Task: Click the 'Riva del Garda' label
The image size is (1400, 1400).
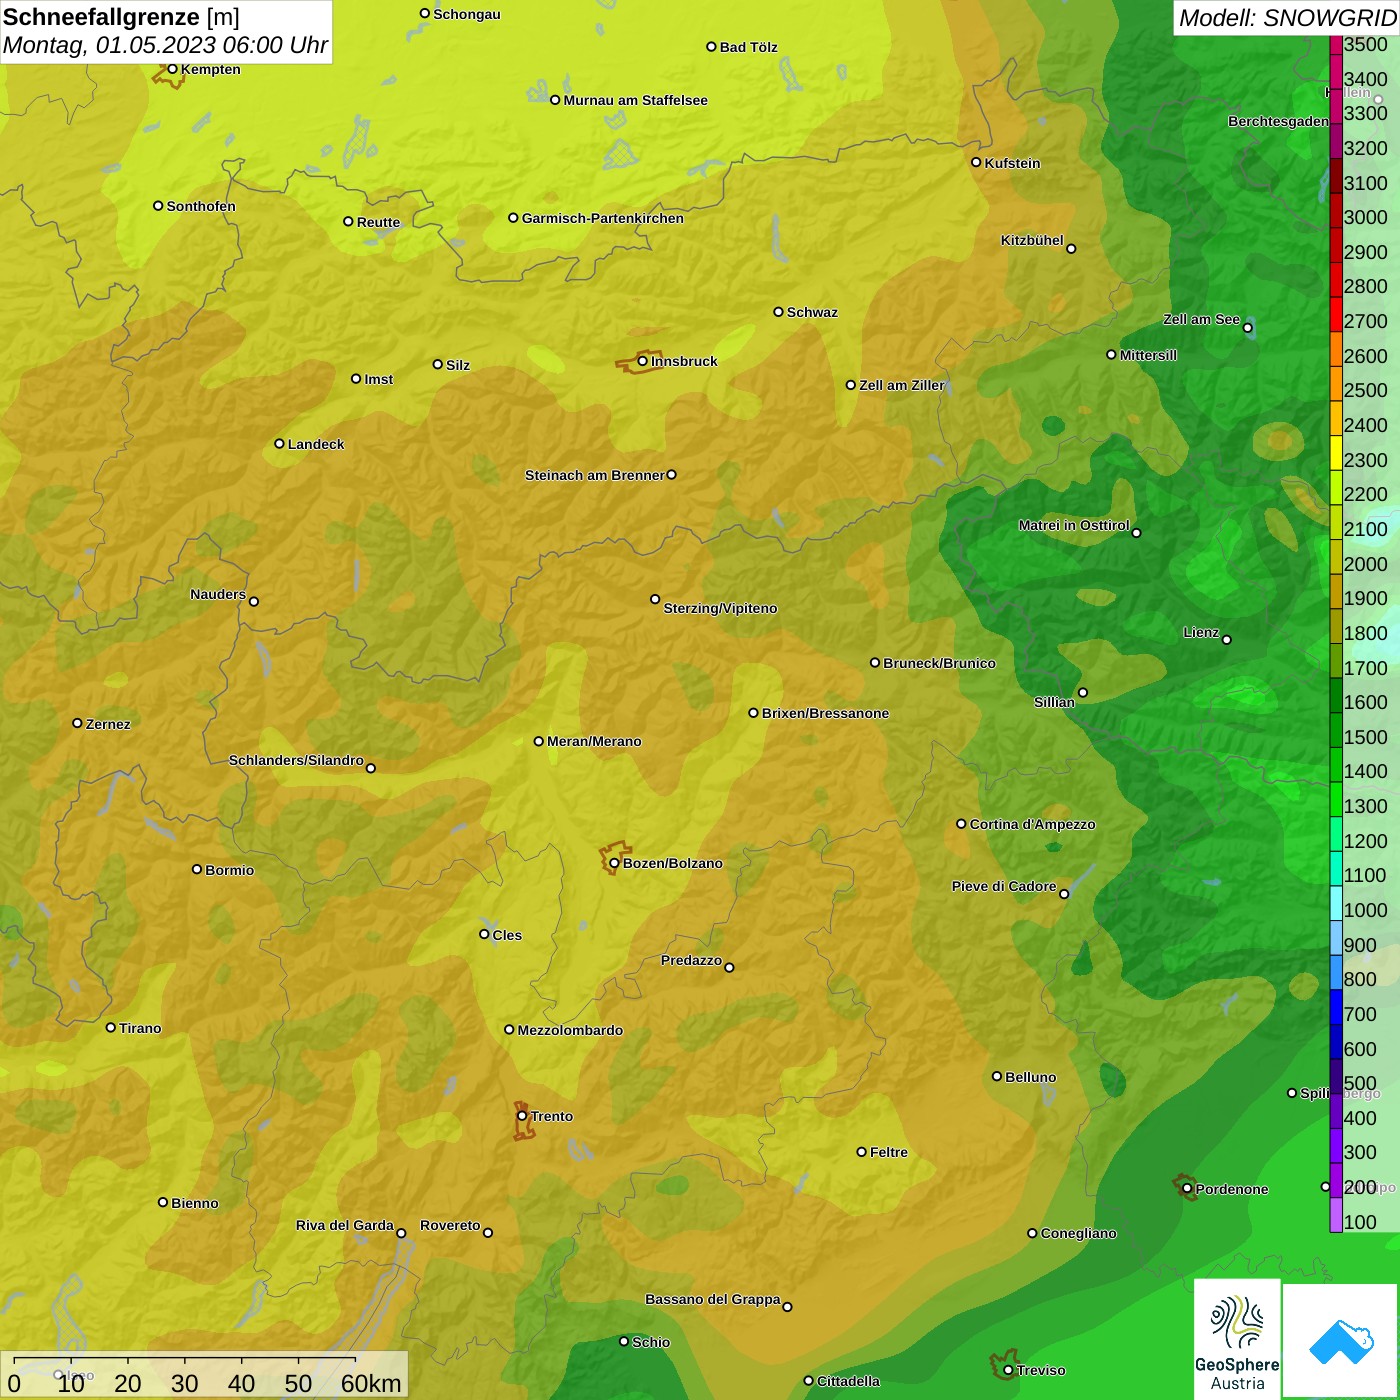Action: point(345,1225)
